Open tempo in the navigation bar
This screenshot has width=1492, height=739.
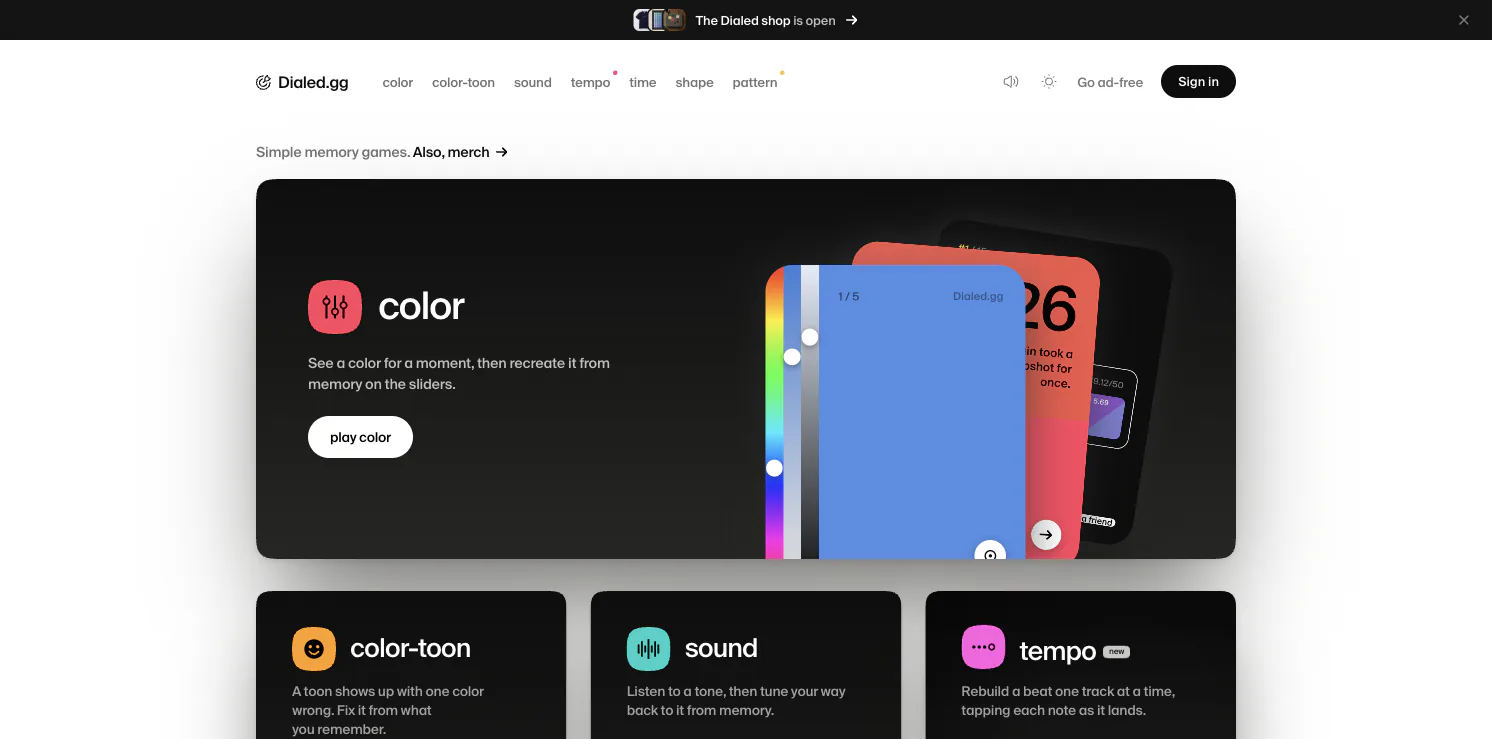[x=590, y=83]
